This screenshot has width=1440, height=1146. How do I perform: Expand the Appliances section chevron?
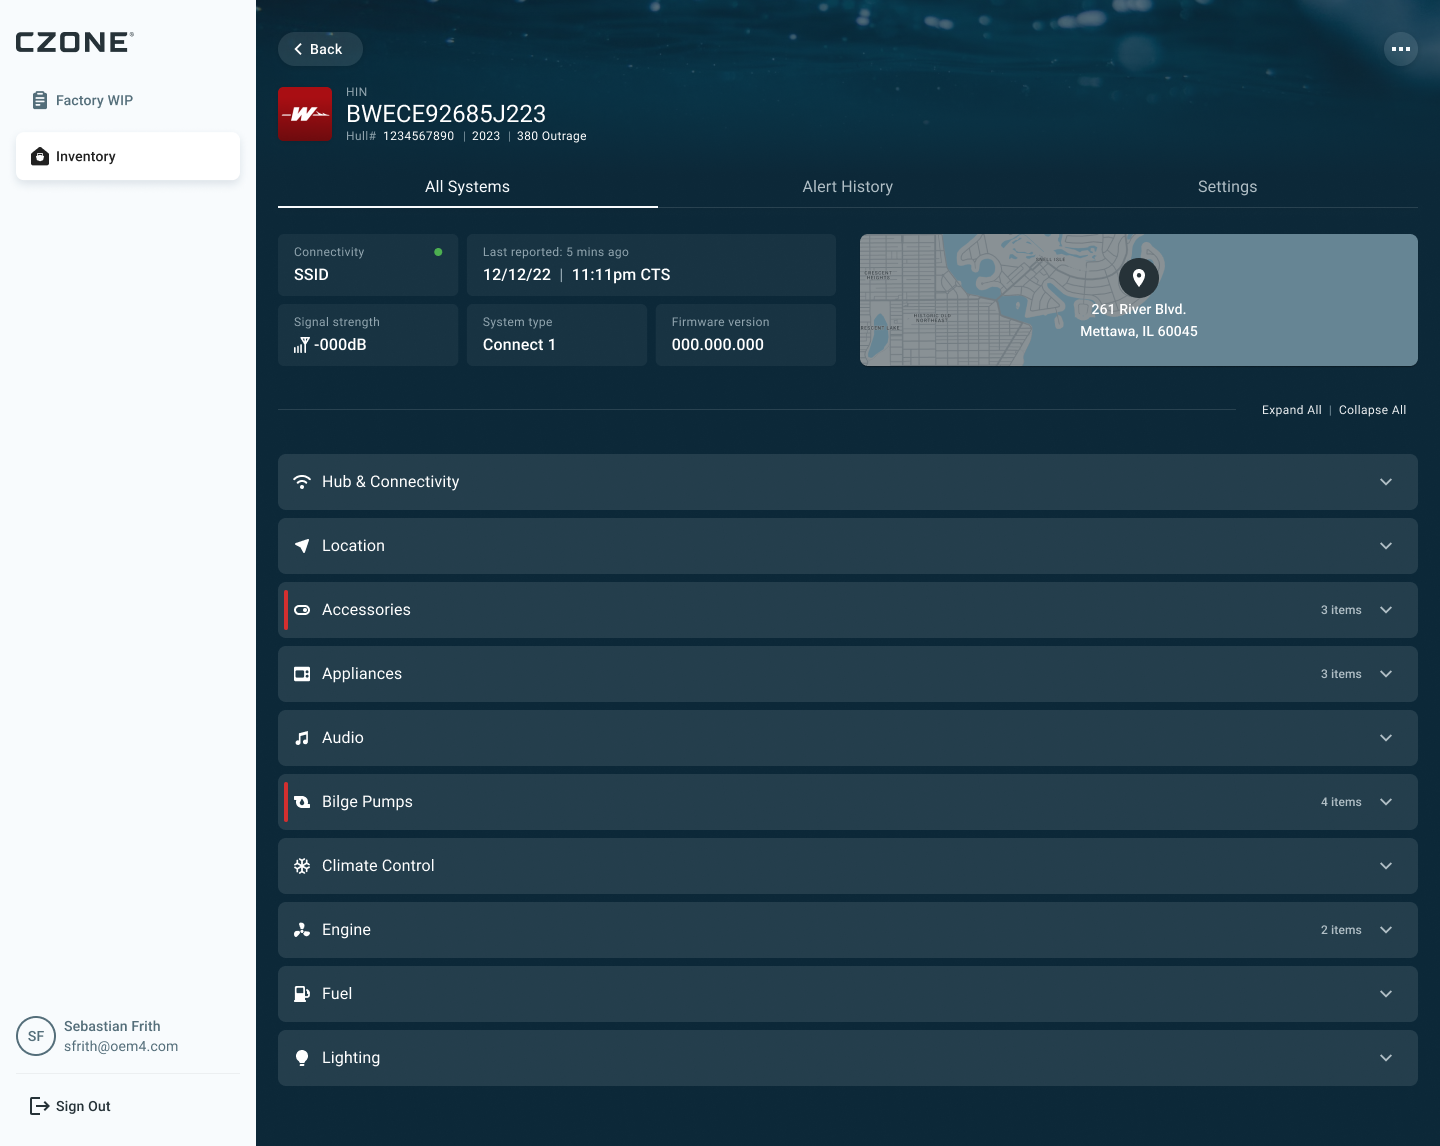[x=1386, y=674]
